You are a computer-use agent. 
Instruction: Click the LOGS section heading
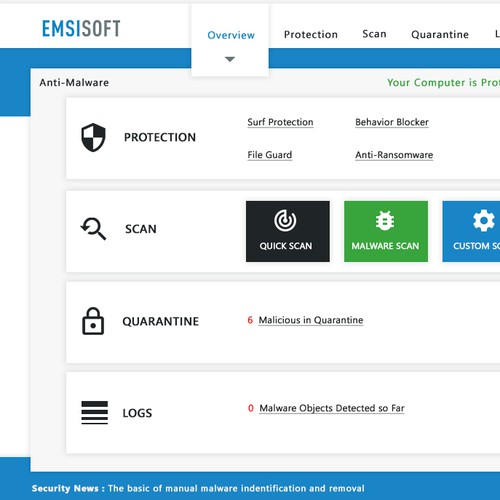[x=137, y=413]
